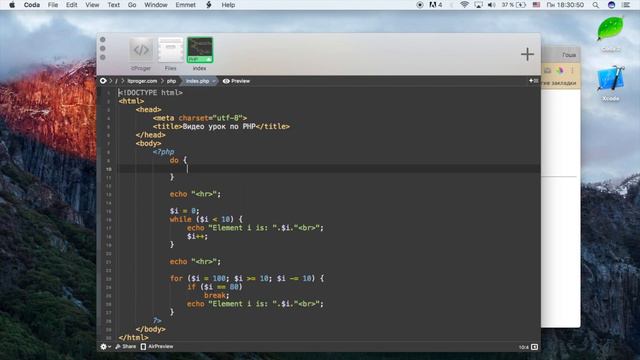Screen dimensions: 640x360
Task: Toggle Preview eye in path bar
Action: pos(236,81)
